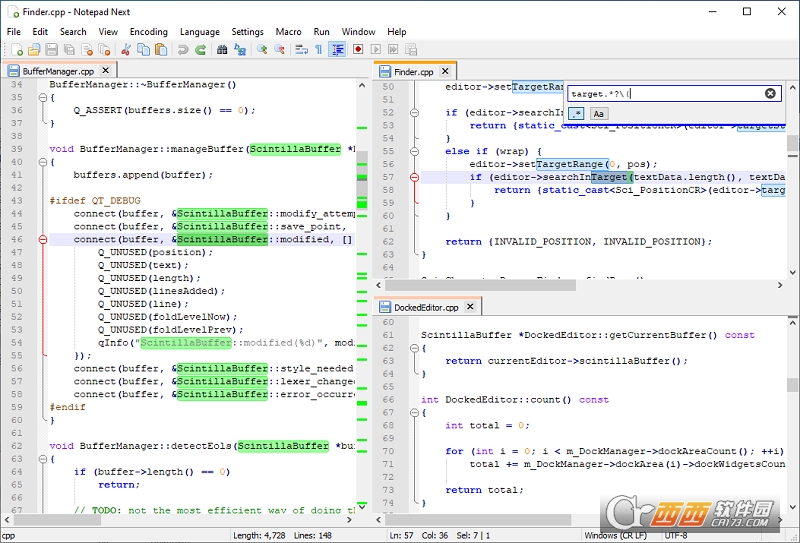Collapse the fold marker at line 57 in Finder.cpp
Image resolution: width=800 pixels, height=543 pixels.
point(414,177)
